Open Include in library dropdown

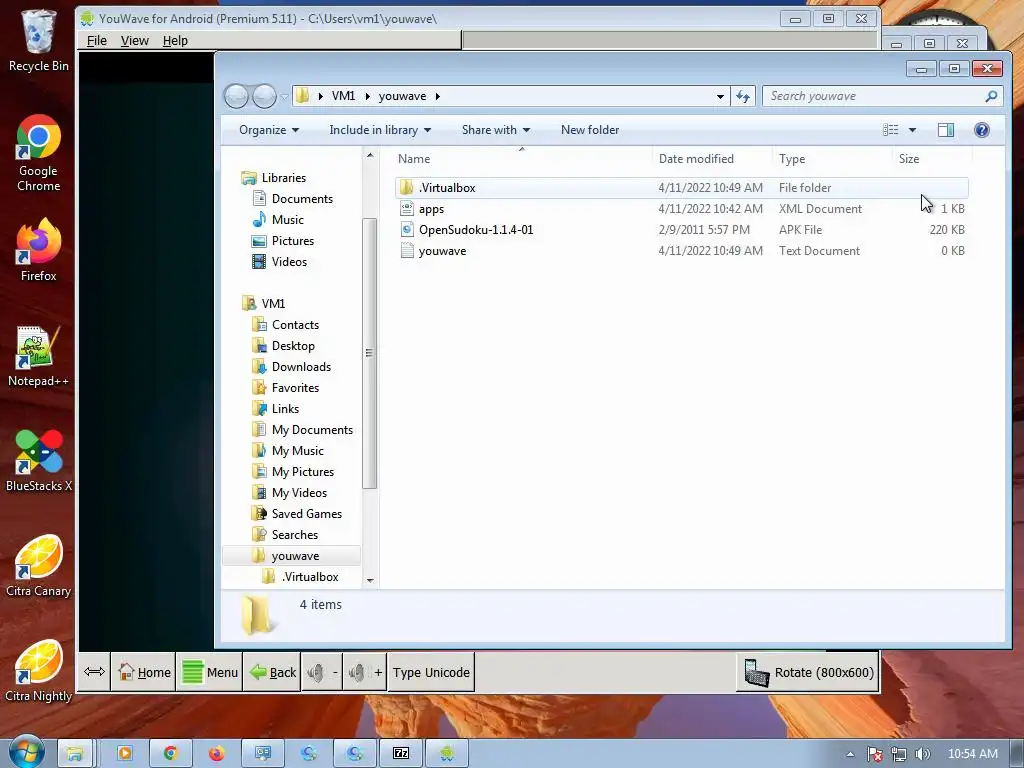[380, 130]
